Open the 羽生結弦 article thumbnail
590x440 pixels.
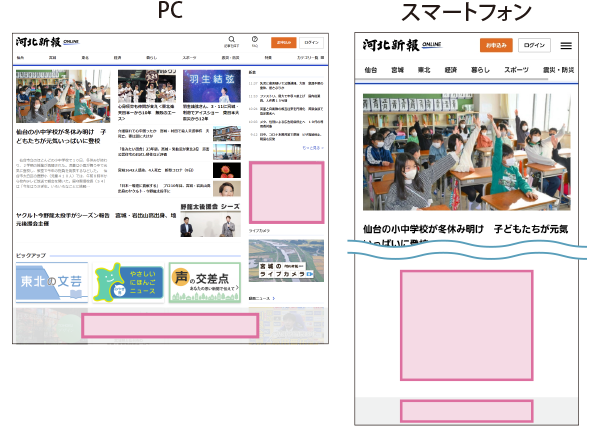[x=212, y=86]
